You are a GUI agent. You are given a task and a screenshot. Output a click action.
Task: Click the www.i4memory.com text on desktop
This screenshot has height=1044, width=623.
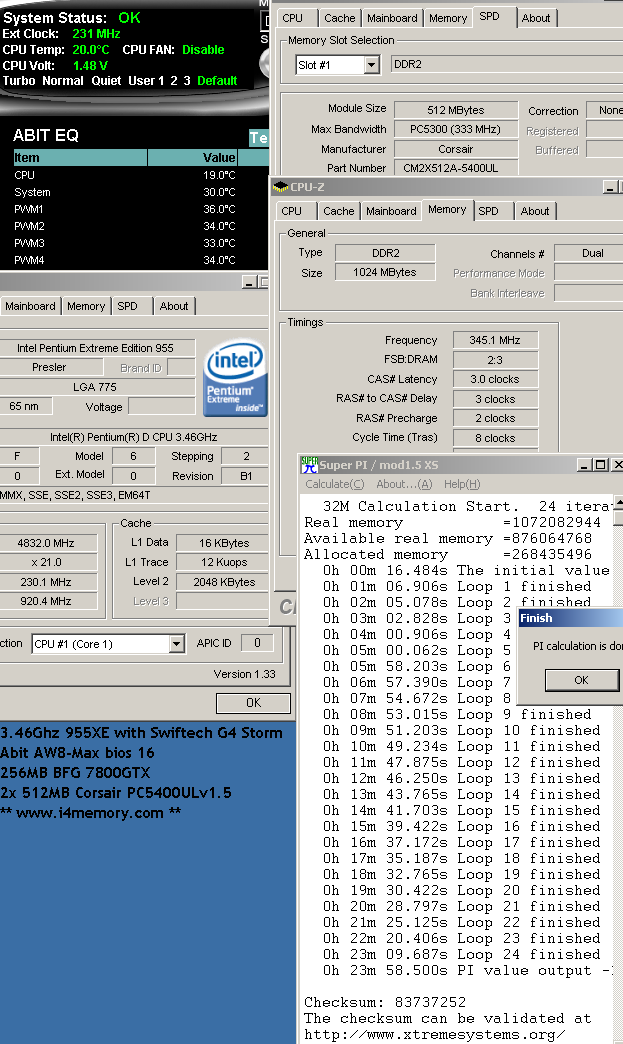[90, 813]
